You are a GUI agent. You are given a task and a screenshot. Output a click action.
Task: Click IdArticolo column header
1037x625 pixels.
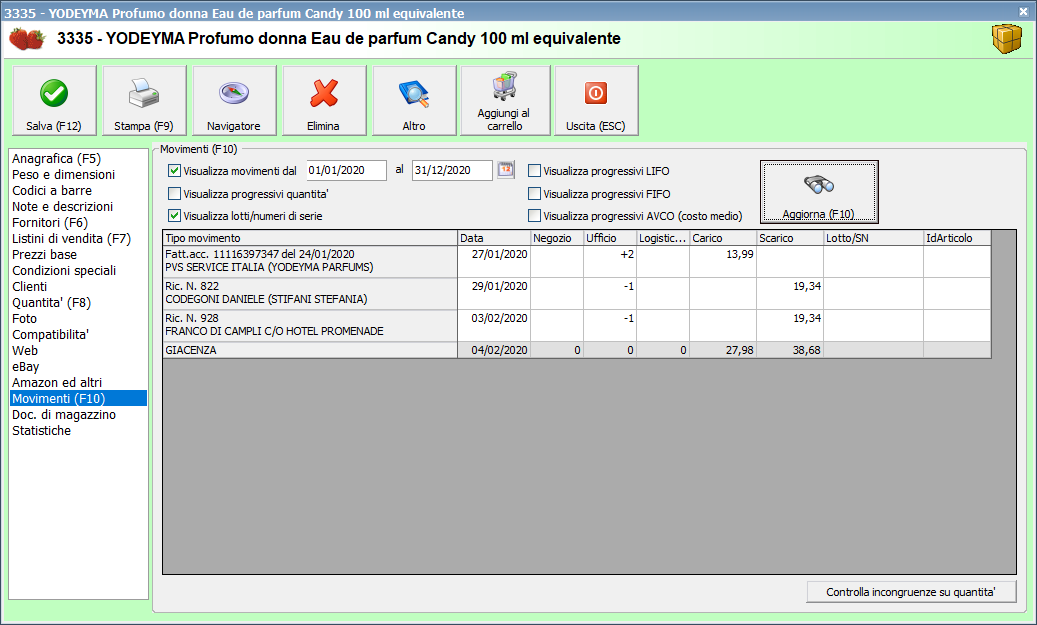click(957, 238)
